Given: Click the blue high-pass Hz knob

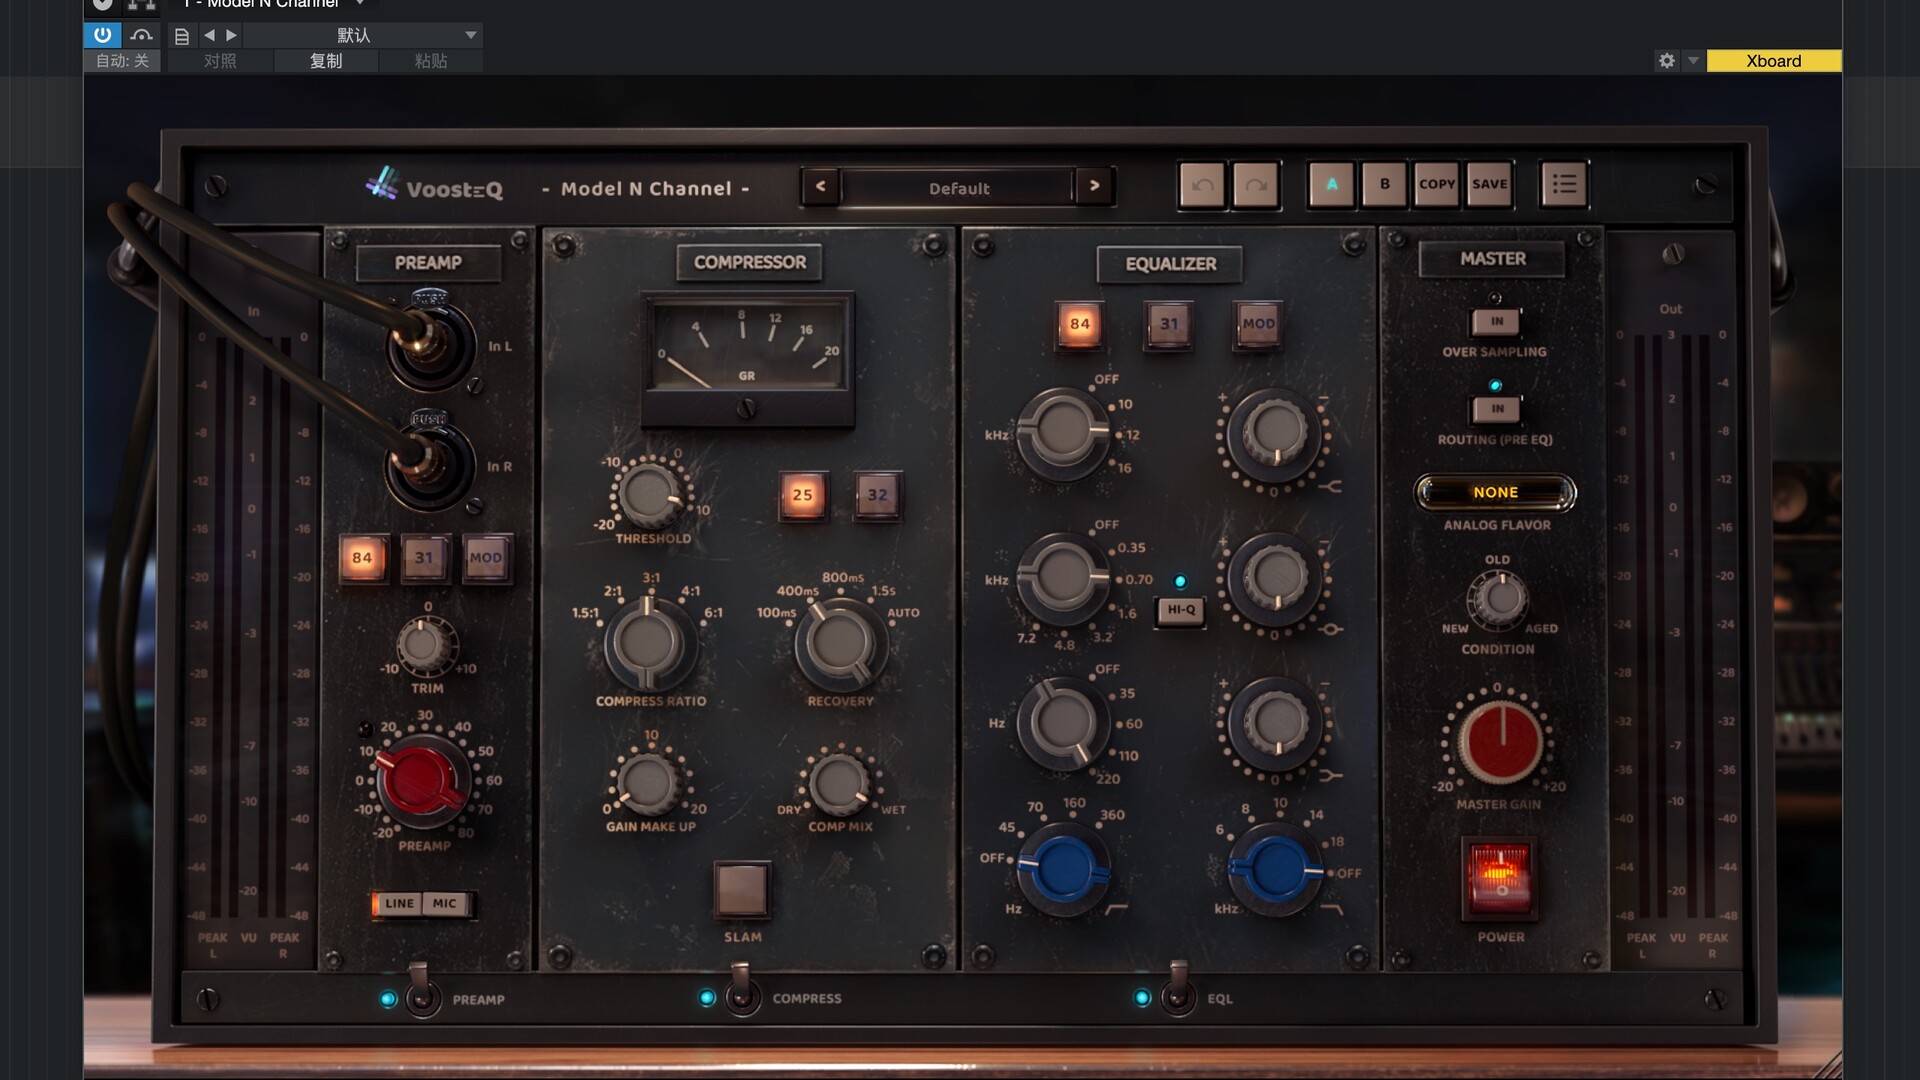Looking at the screenshot, I should (x=1063, y=868).
